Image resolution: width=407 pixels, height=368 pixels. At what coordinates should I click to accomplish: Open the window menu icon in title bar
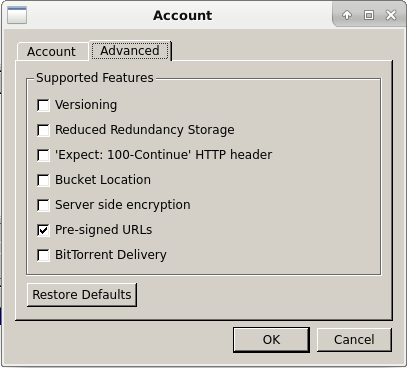tap(17, 15)
